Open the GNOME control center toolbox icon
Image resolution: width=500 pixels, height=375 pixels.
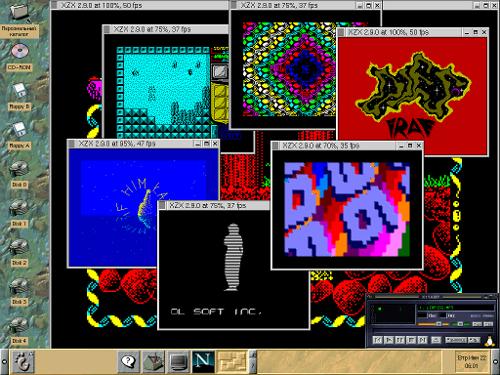click(153, 361)
